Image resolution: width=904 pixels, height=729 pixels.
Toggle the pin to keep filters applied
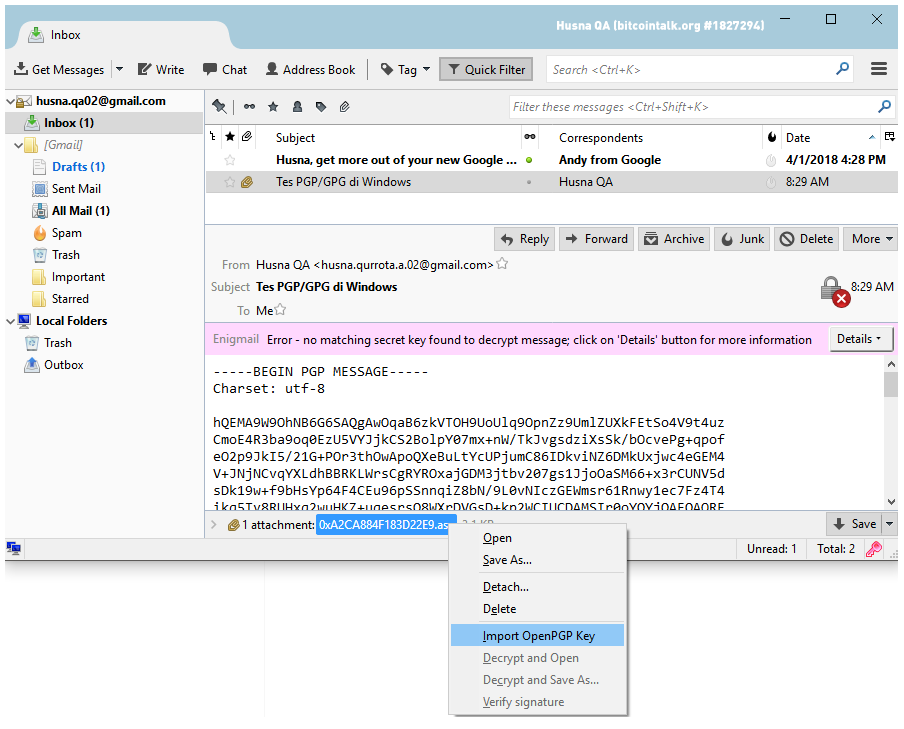[219, 106]
